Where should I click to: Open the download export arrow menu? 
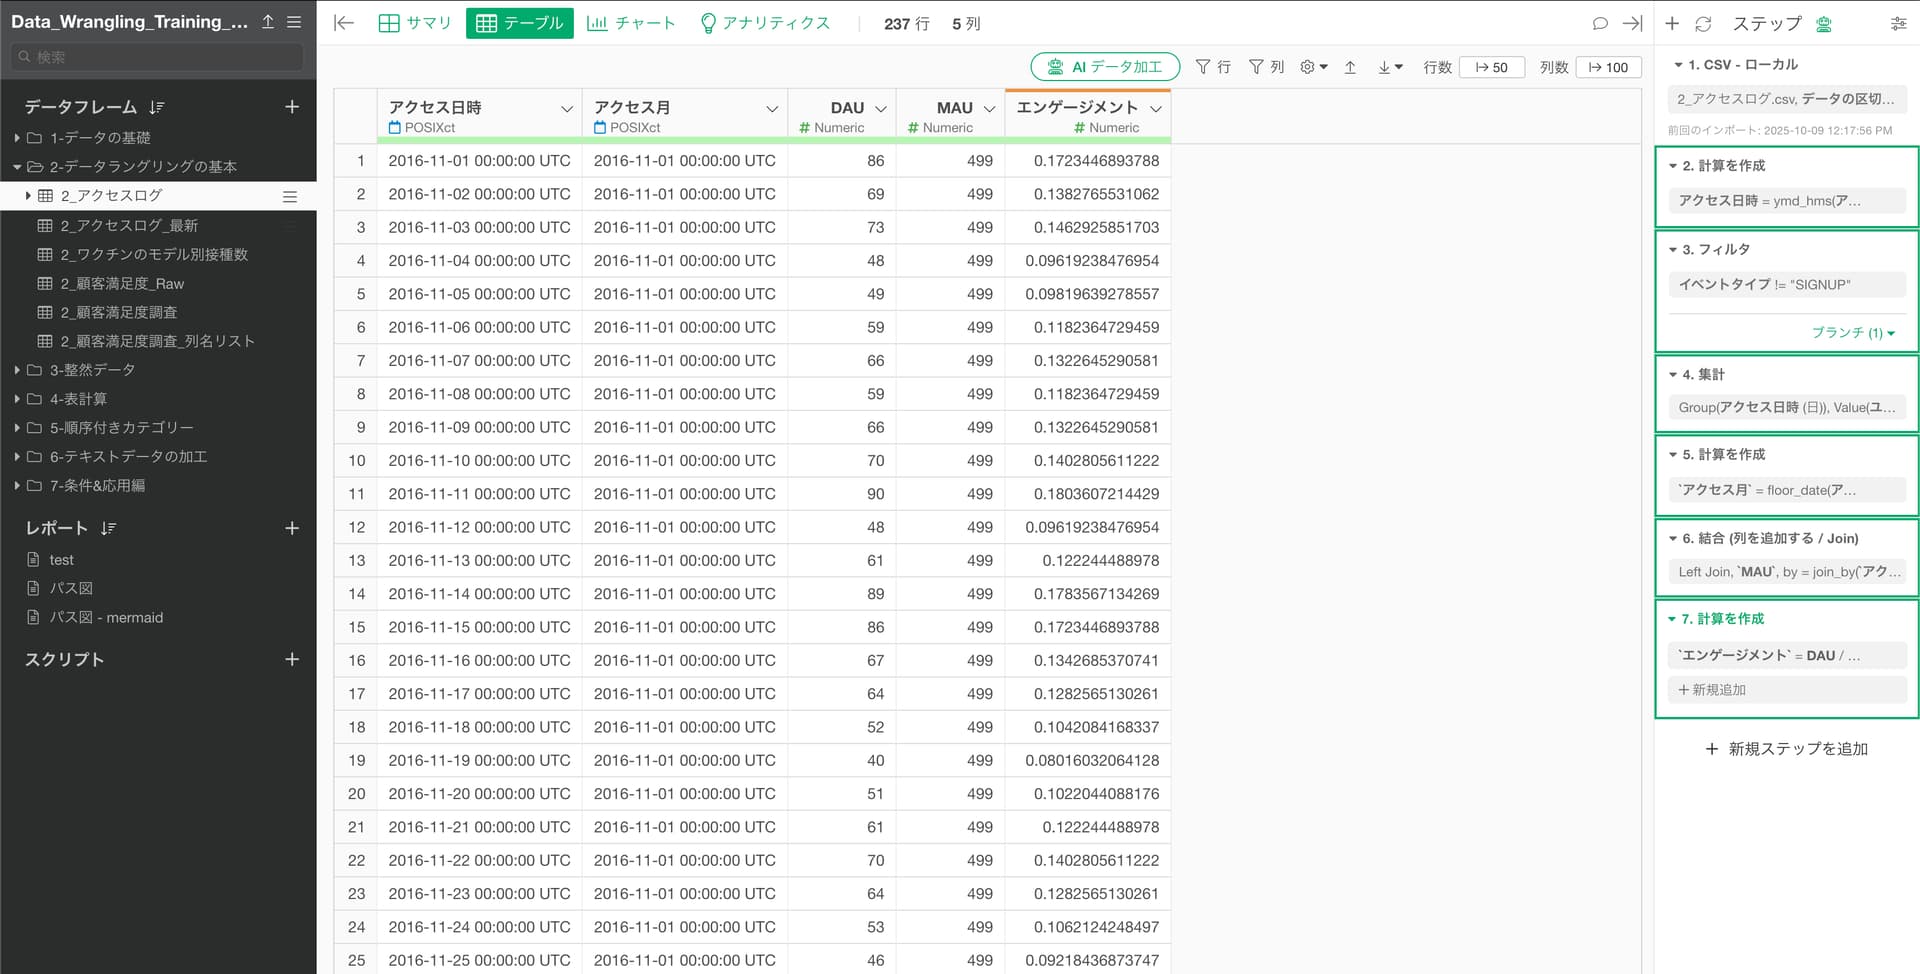1390,67
